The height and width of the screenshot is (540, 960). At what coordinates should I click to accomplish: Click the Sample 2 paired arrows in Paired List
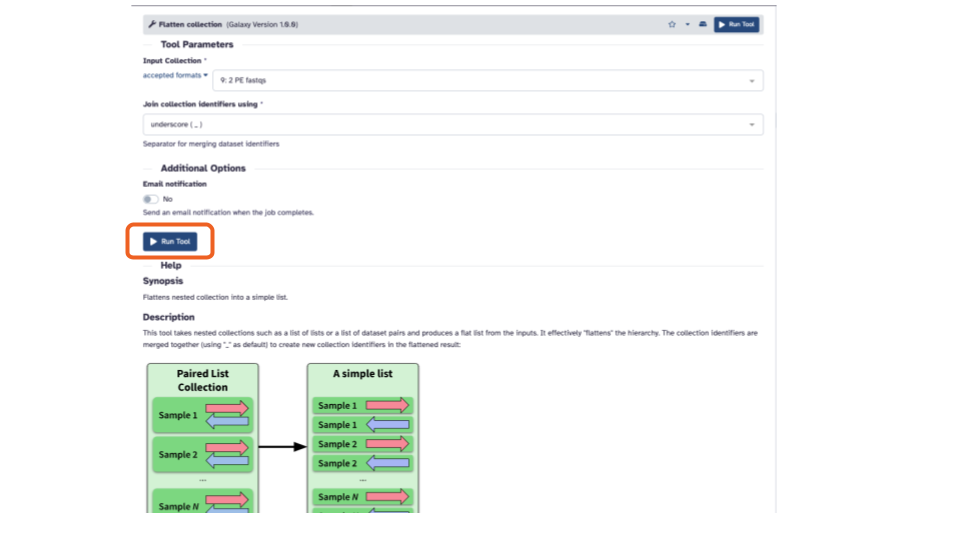point(227,454)
